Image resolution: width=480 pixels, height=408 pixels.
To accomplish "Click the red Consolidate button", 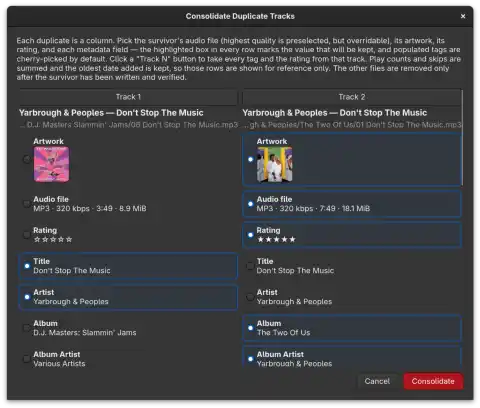I will (433, 381).
